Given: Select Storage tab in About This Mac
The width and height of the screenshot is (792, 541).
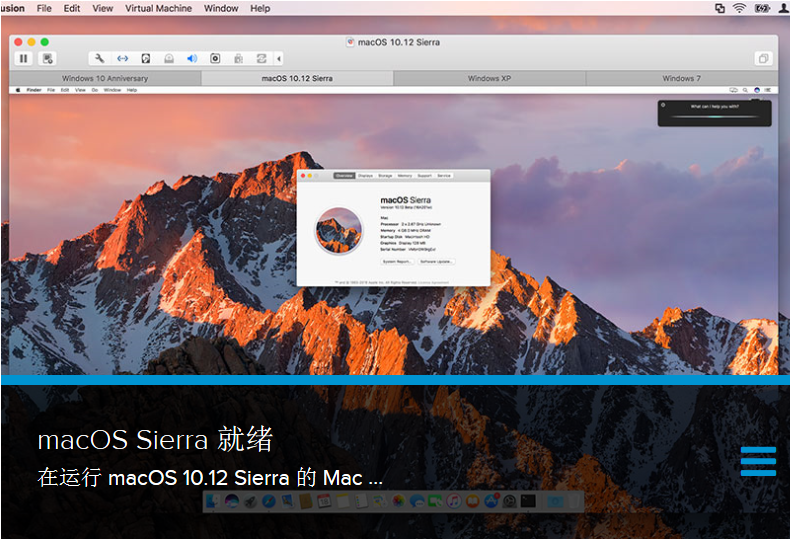Looking at the screenshot, I should coord(385,176).
